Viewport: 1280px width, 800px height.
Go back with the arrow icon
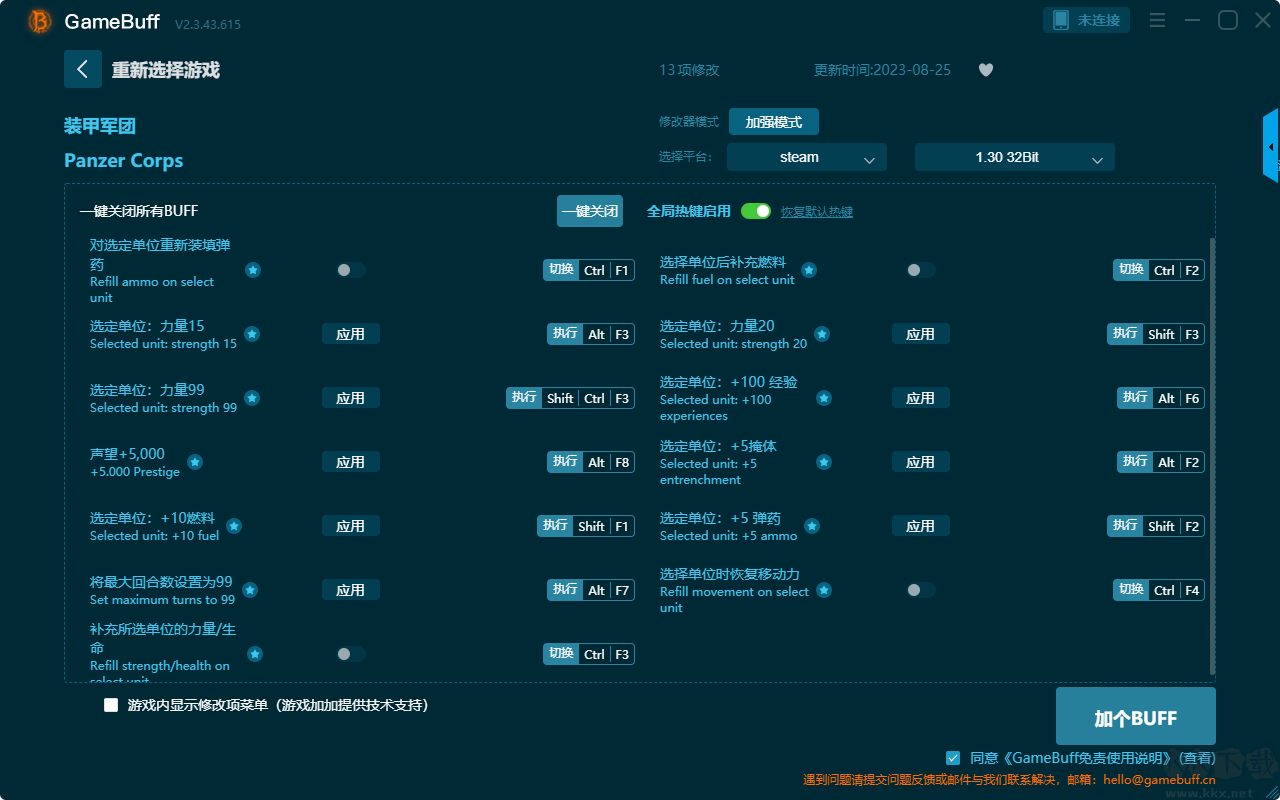83,69
